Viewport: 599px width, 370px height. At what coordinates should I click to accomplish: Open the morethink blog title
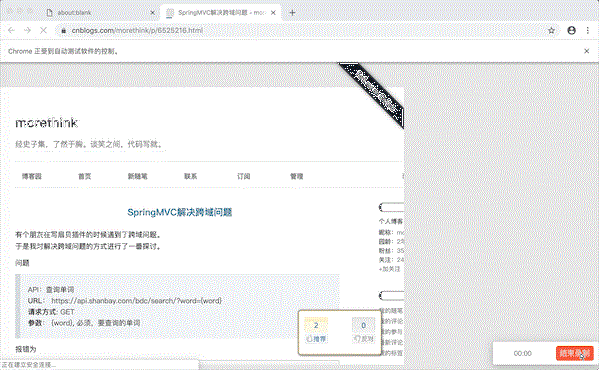tap(46, 123)
